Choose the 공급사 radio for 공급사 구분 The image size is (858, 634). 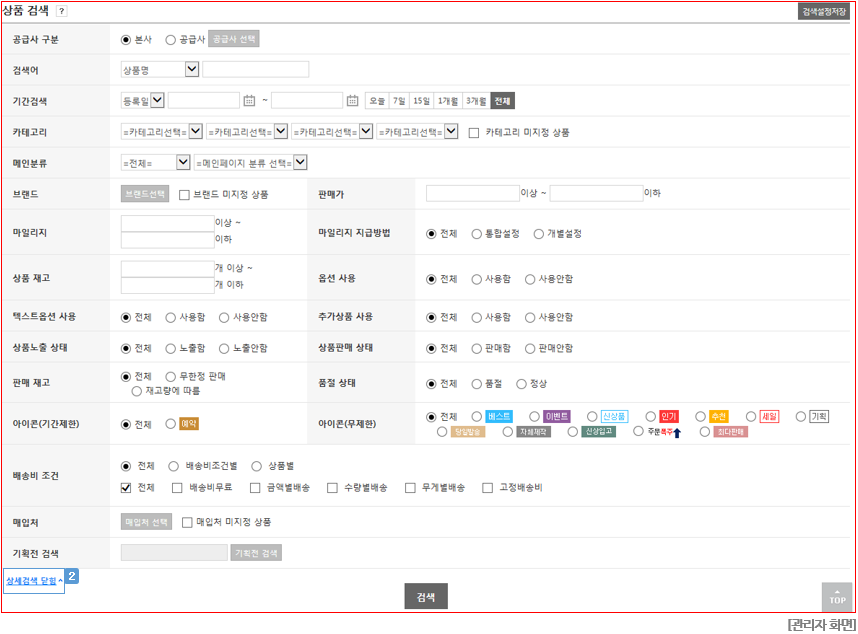pyautogui.click(x=171, y=40)
